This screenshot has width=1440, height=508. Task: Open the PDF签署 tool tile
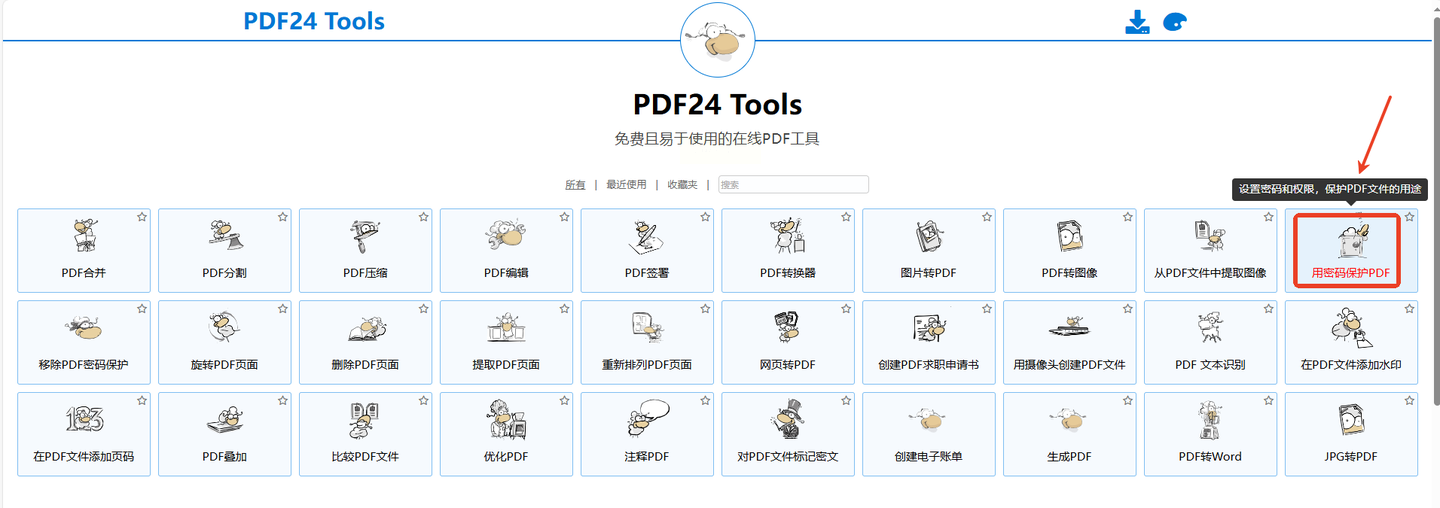[x=648, y=251]
